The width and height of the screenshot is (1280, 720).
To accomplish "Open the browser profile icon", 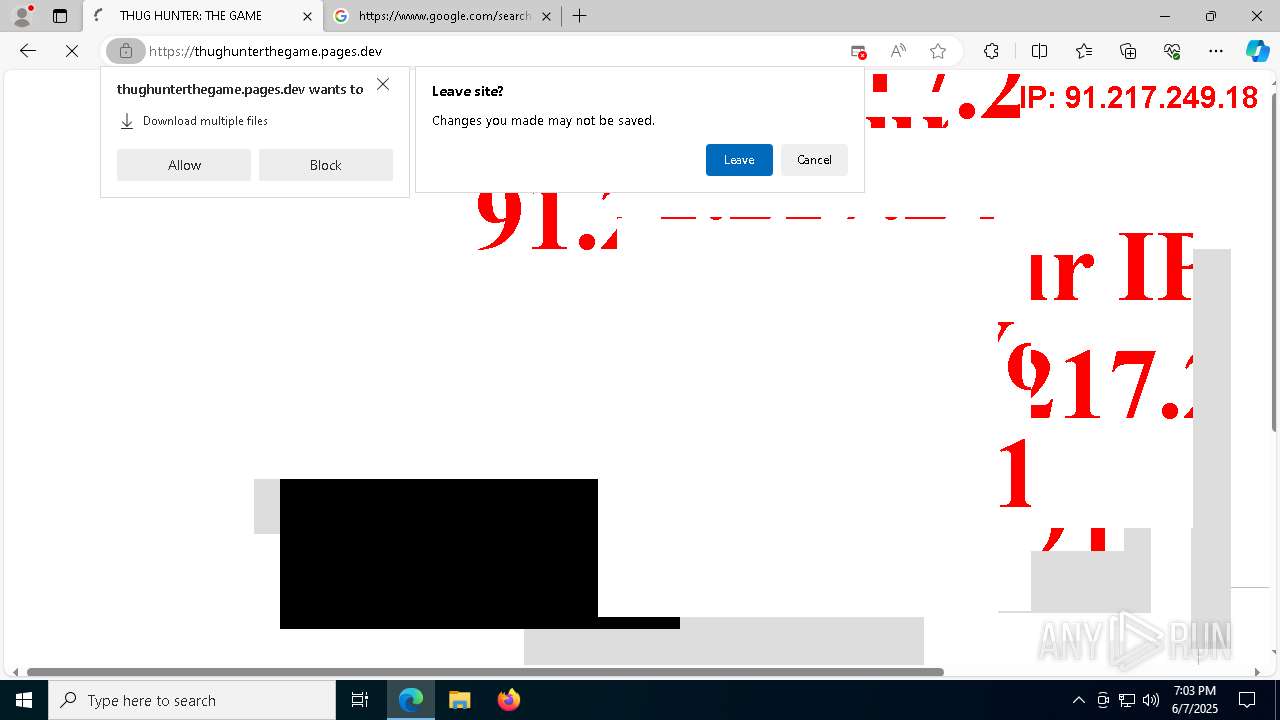I will coord(22,16).
